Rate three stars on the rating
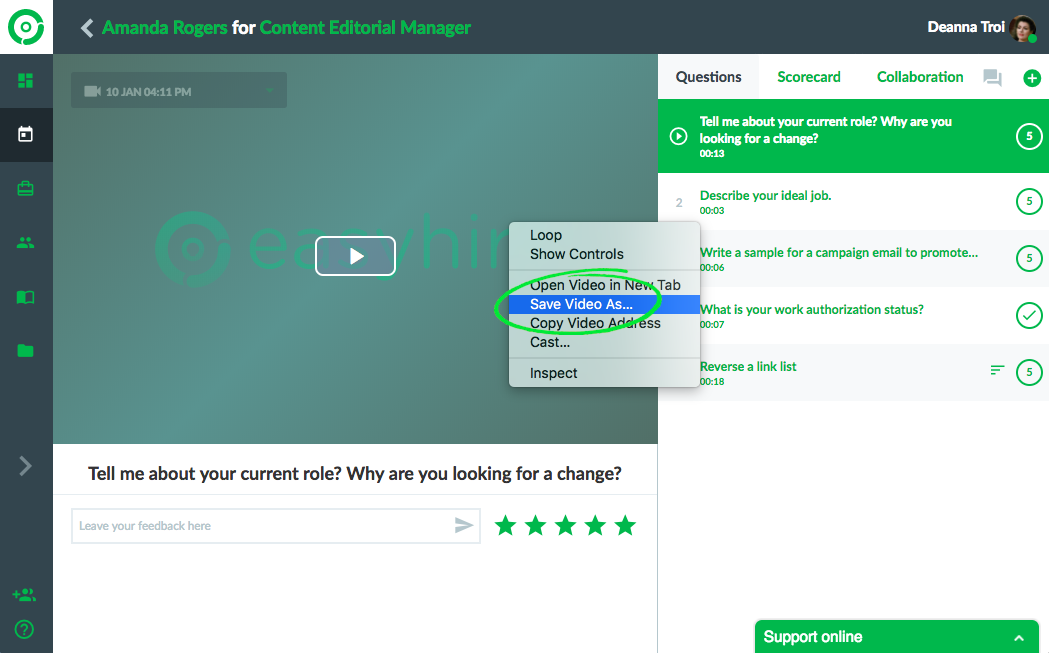Viewport: 1049px width, 653px height. coord(565,526)
